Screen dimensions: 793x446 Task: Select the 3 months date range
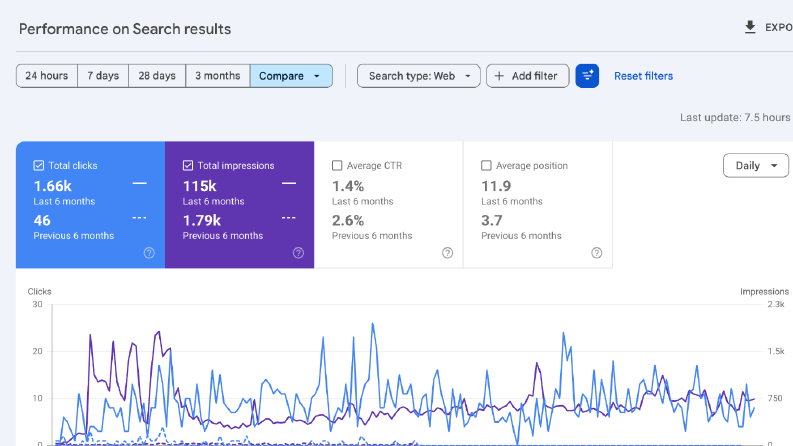tap(217, 76)
